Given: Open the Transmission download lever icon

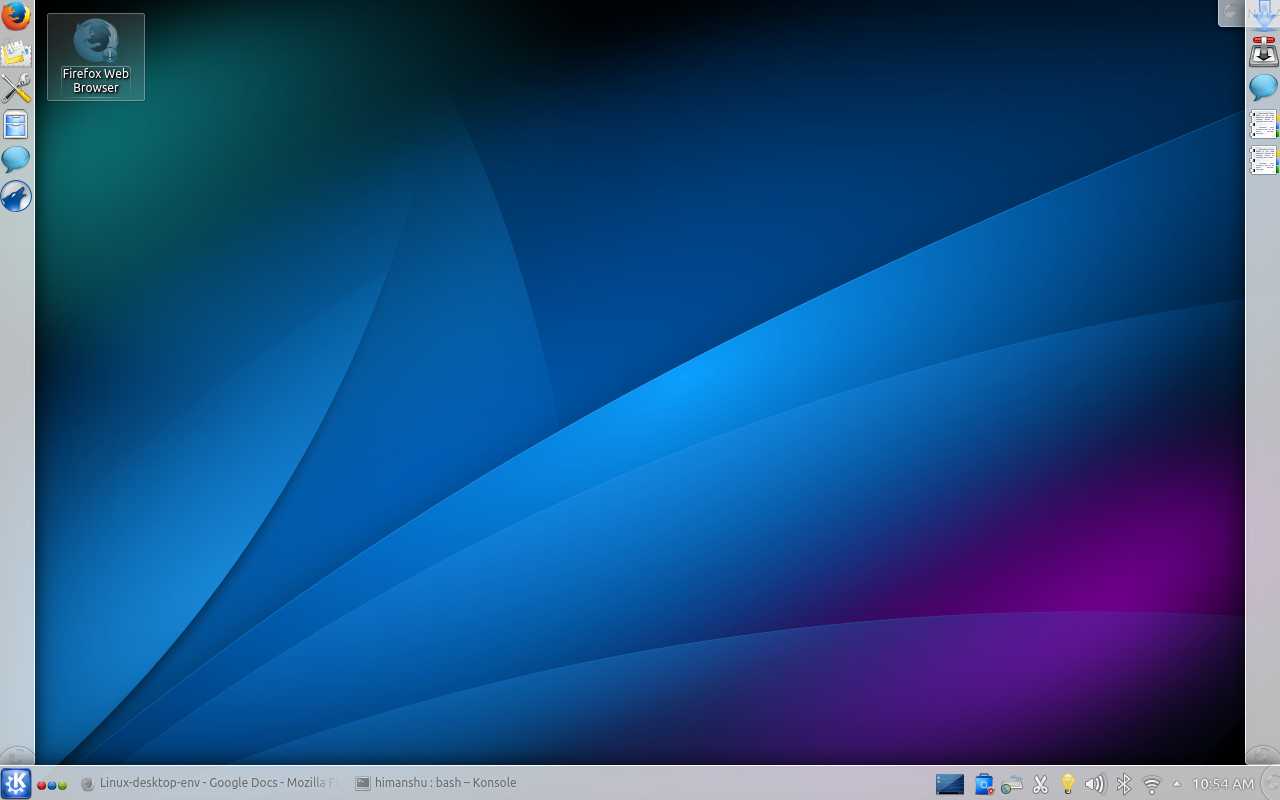Looking at the screenshot, I should tap(1264, 52).
